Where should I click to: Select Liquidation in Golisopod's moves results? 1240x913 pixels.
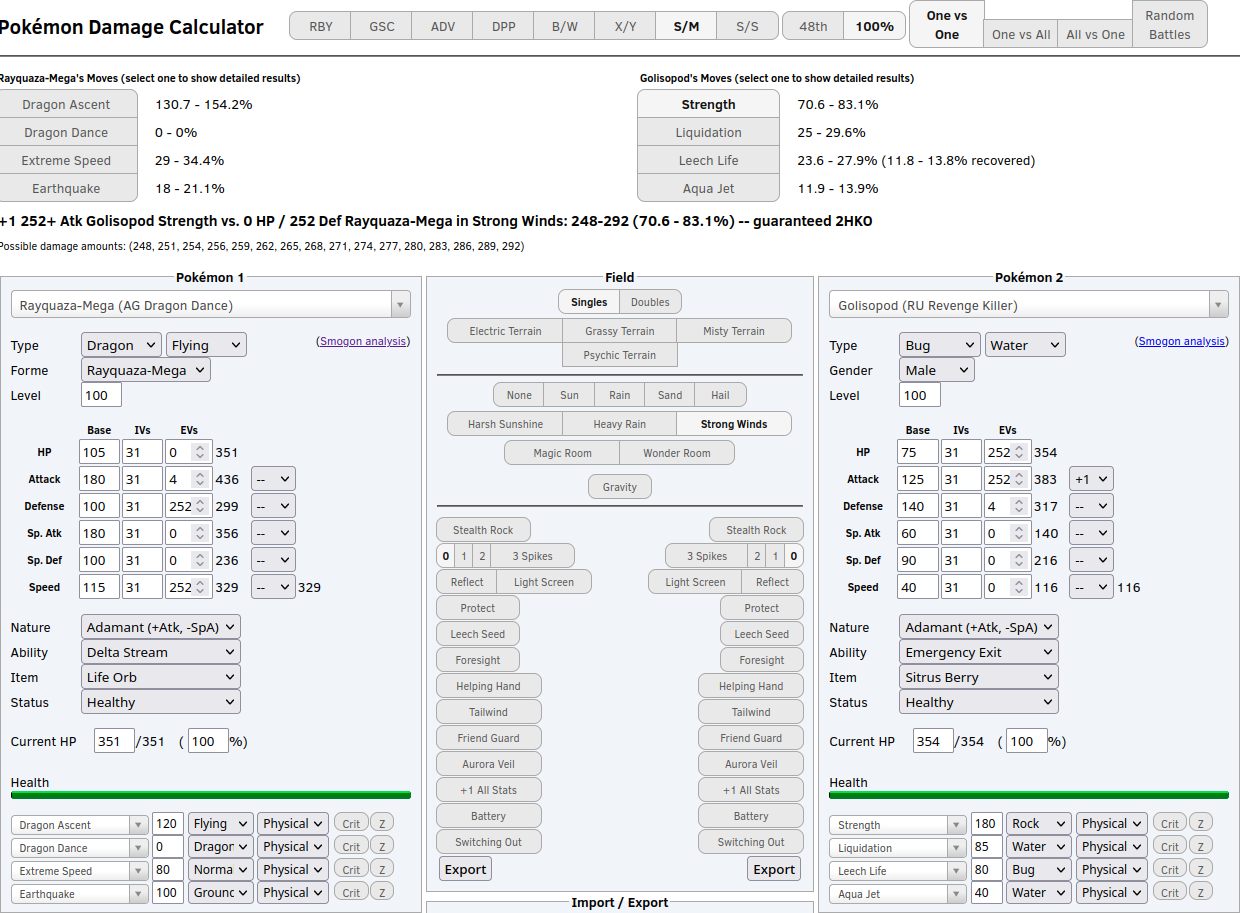coord(708,132)
